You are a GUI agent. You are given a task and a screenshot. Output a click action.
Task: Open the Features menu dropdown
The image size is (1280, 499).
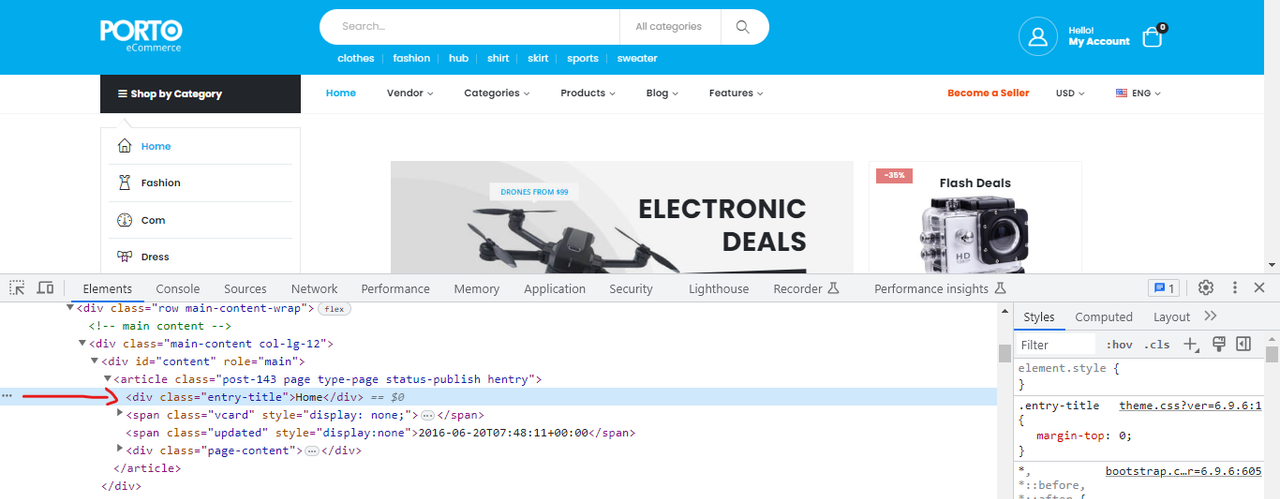coord(736,93)
